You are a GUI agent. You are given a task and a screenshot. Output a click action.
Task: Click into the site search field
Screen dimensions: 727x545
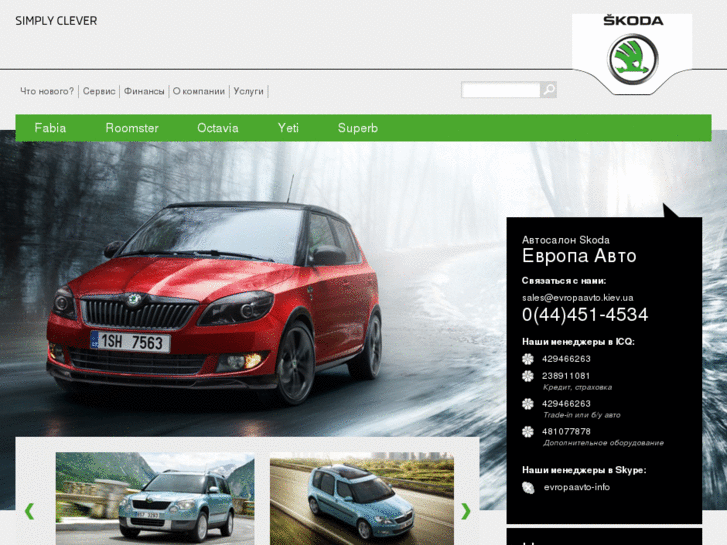[501, 90]
